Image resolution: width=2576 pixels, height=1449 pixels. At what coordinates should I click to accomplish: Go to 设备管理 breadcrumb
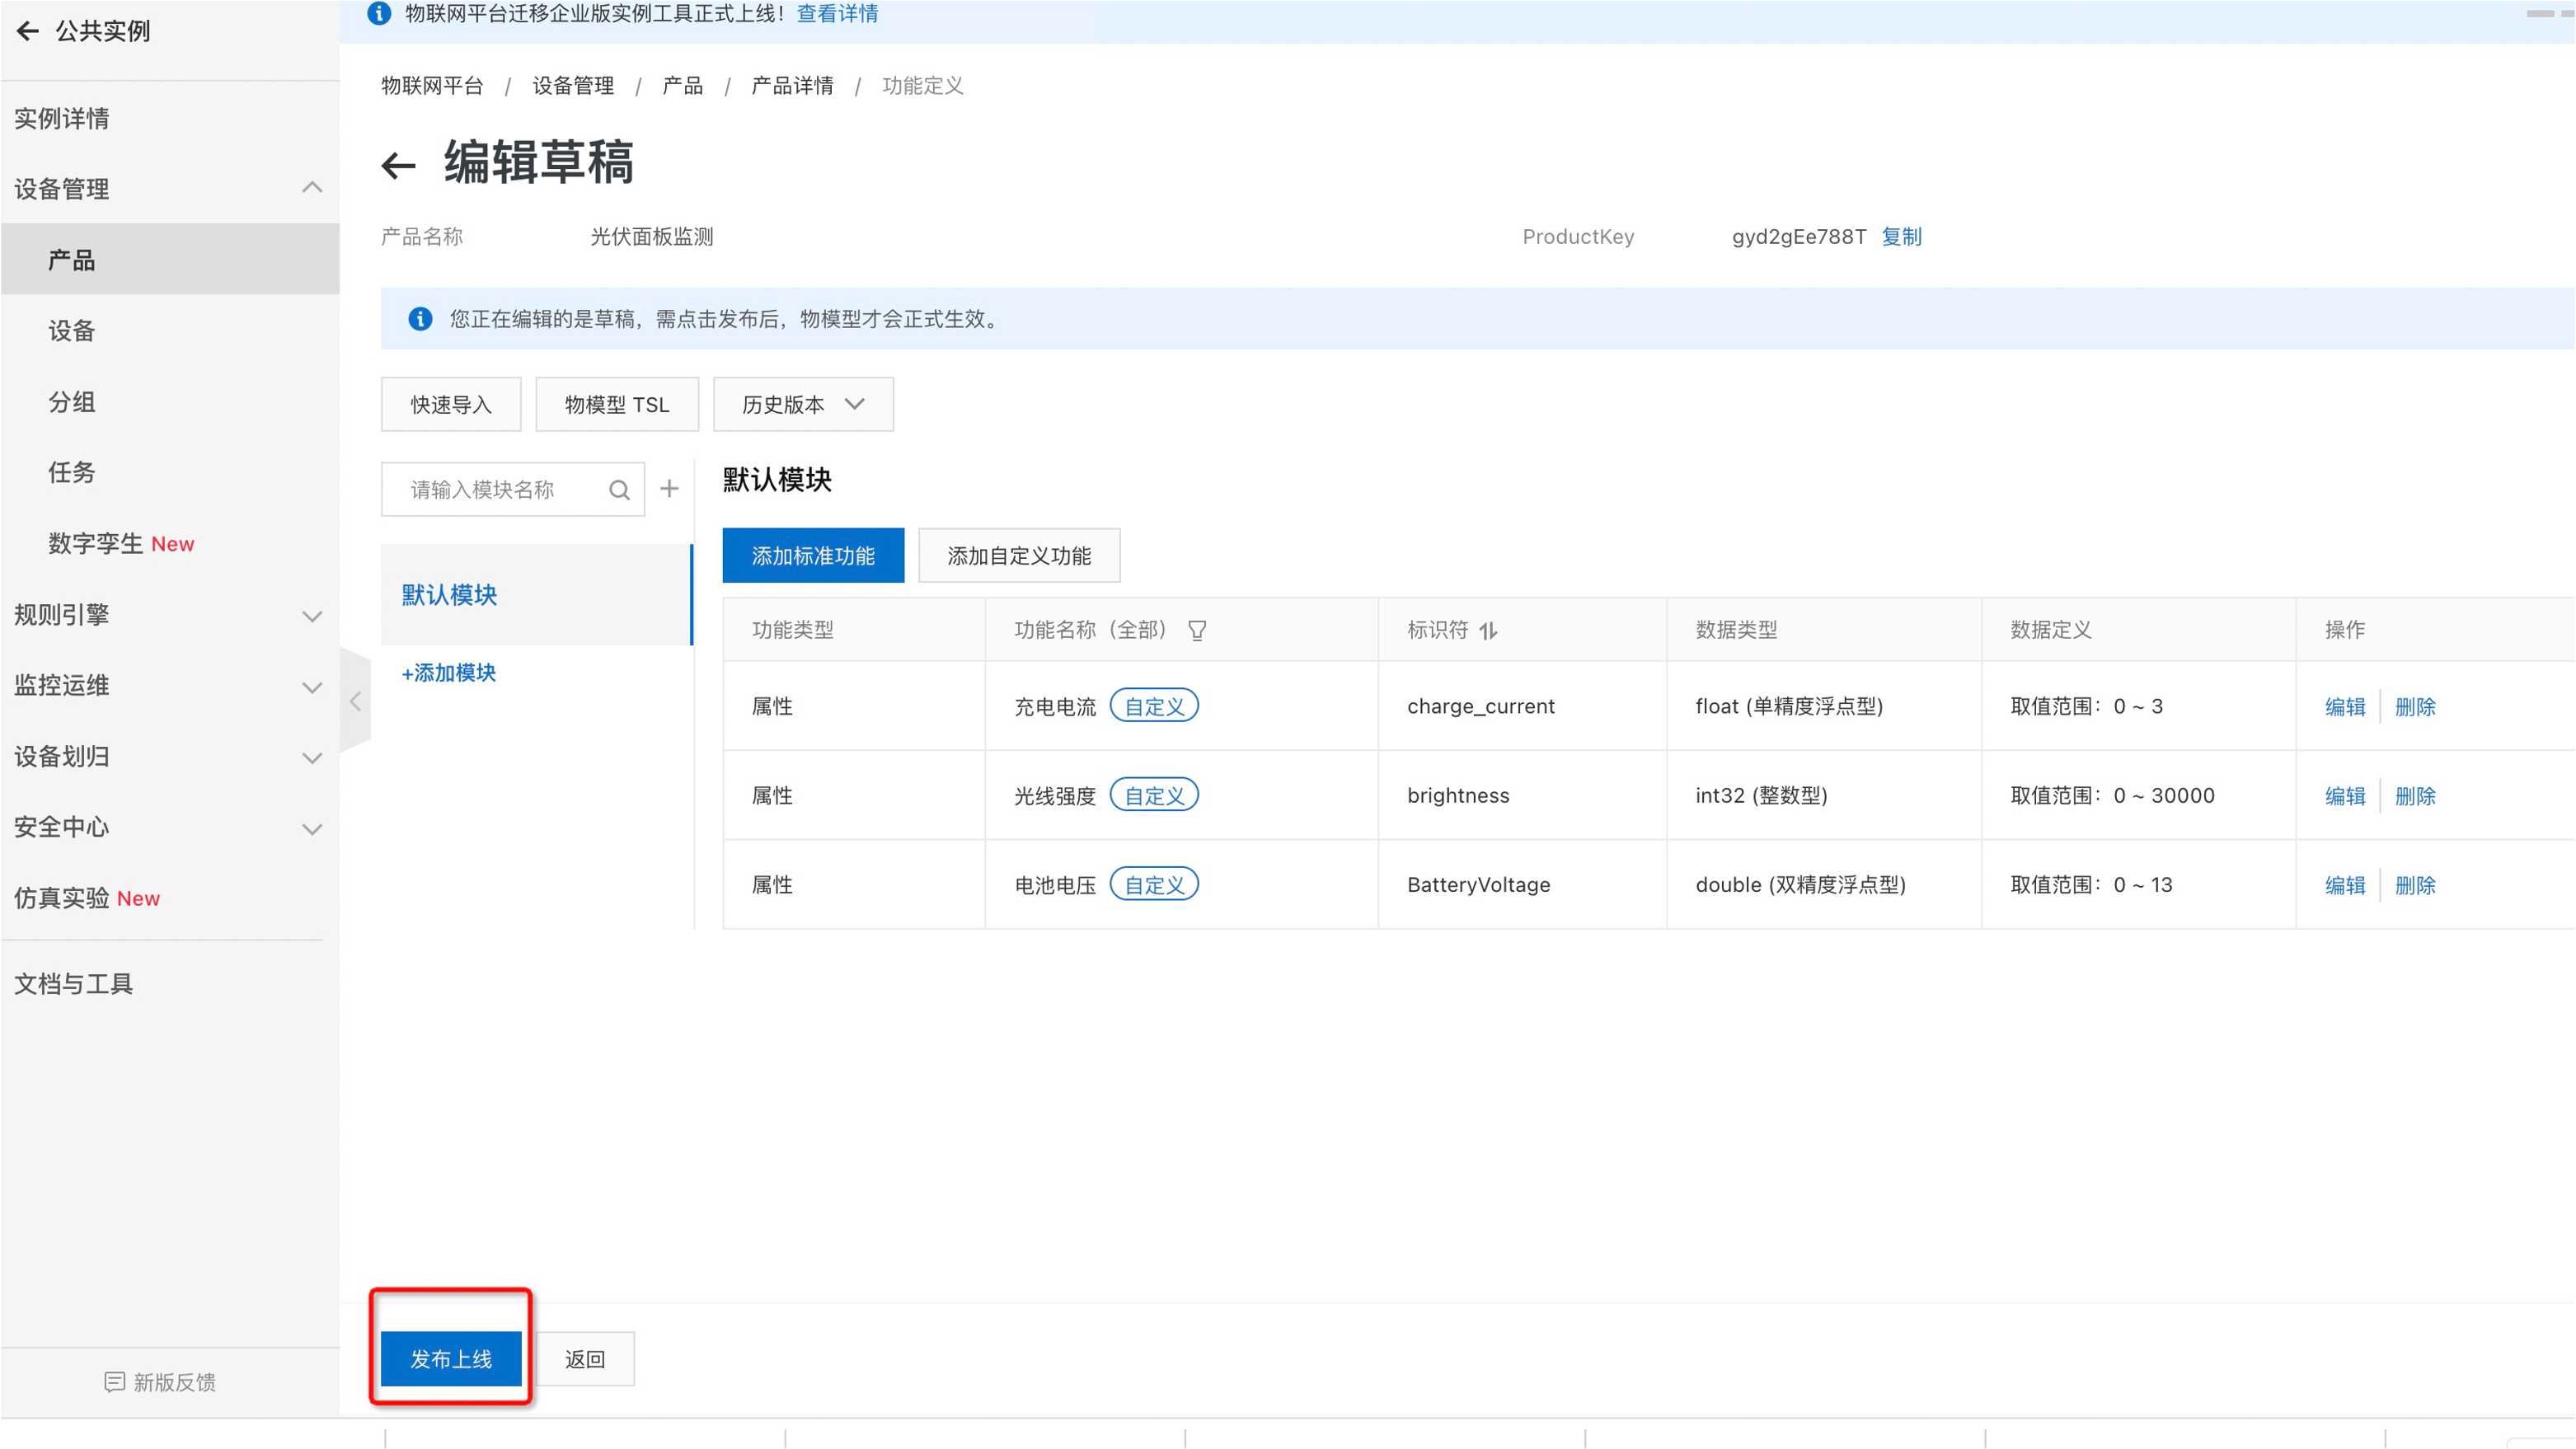[573, 85]
